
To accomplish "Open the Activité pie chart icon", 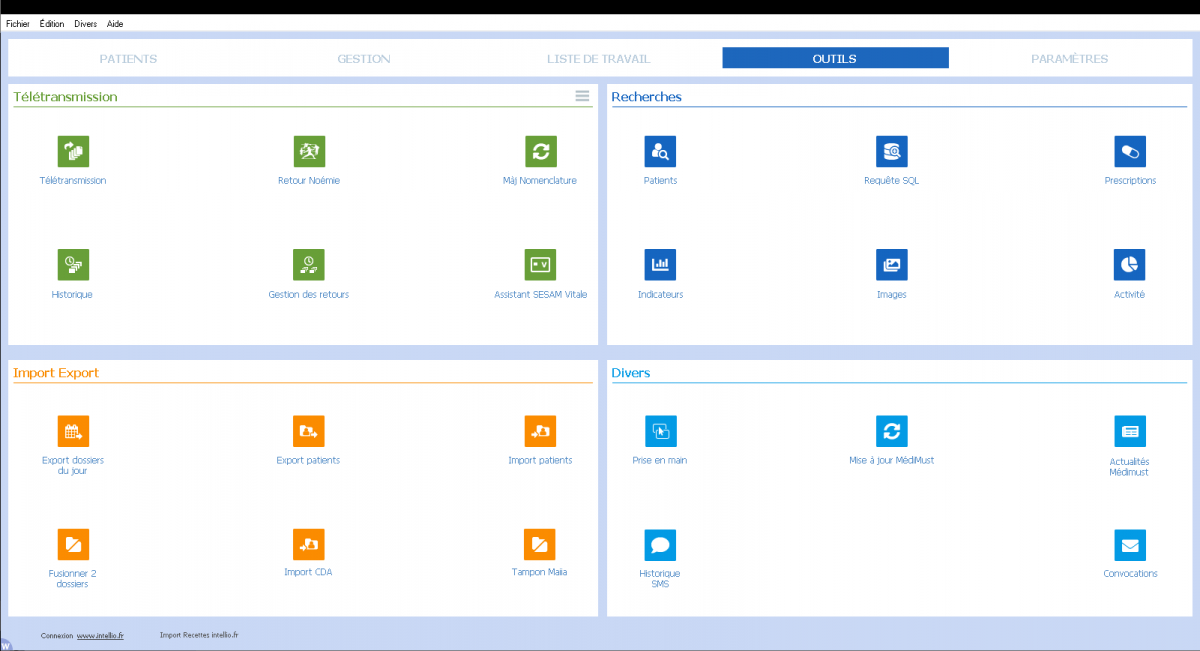I will (1130, 264).
